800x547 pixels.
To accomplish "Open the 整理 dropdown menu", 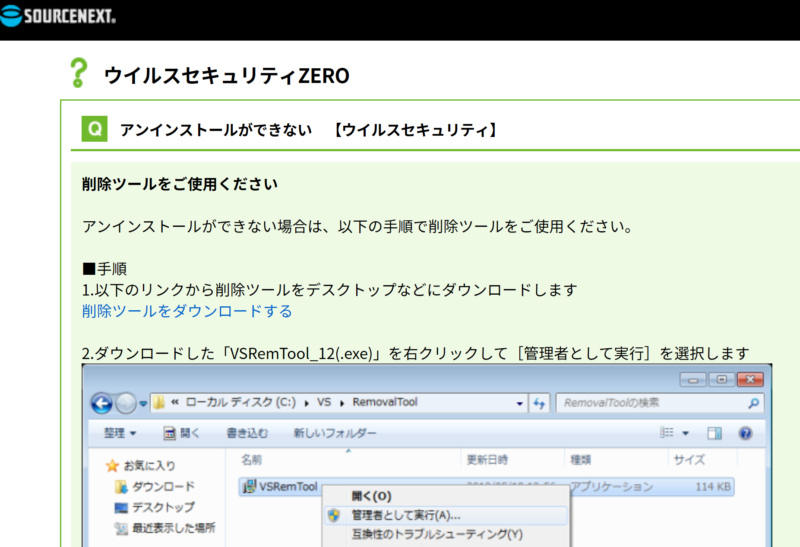I will click(120, 433).
